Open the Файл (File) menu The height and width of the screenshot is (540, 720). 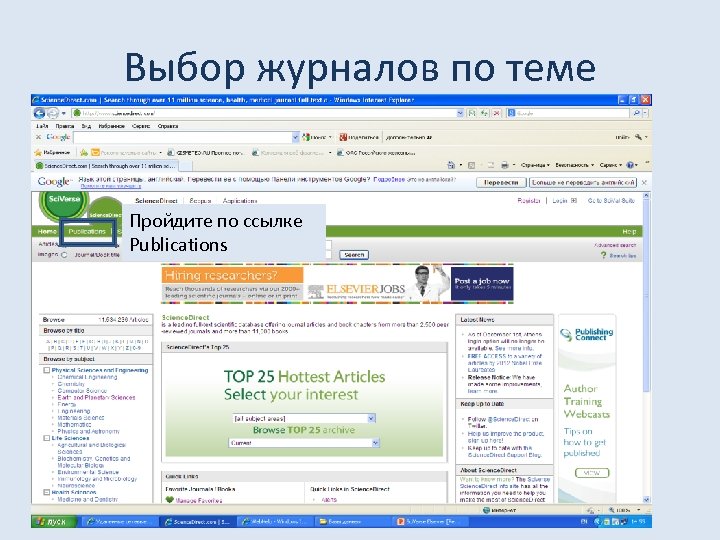click(x=42, y=126)
